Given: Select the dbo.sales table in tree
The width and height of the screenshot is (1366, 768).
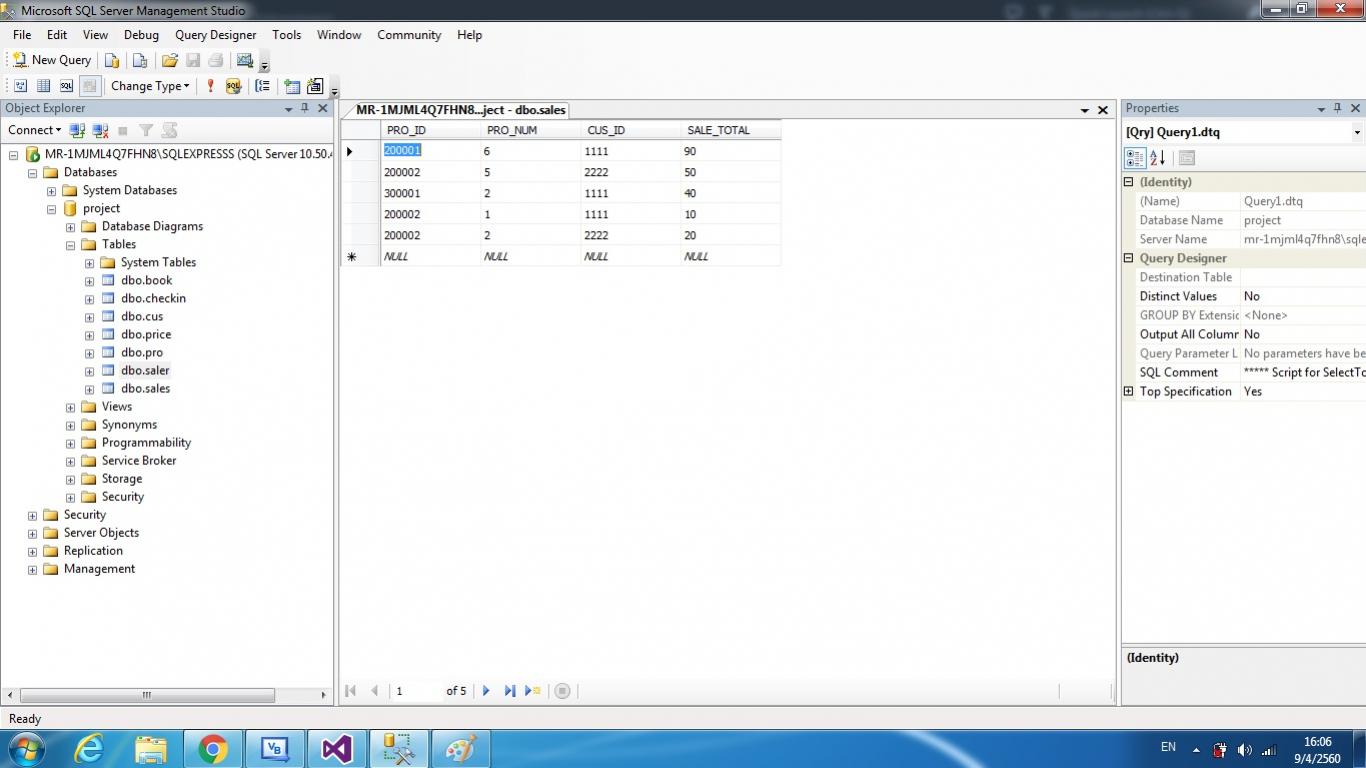Looking at the screenshot, I should coord(145,388).
